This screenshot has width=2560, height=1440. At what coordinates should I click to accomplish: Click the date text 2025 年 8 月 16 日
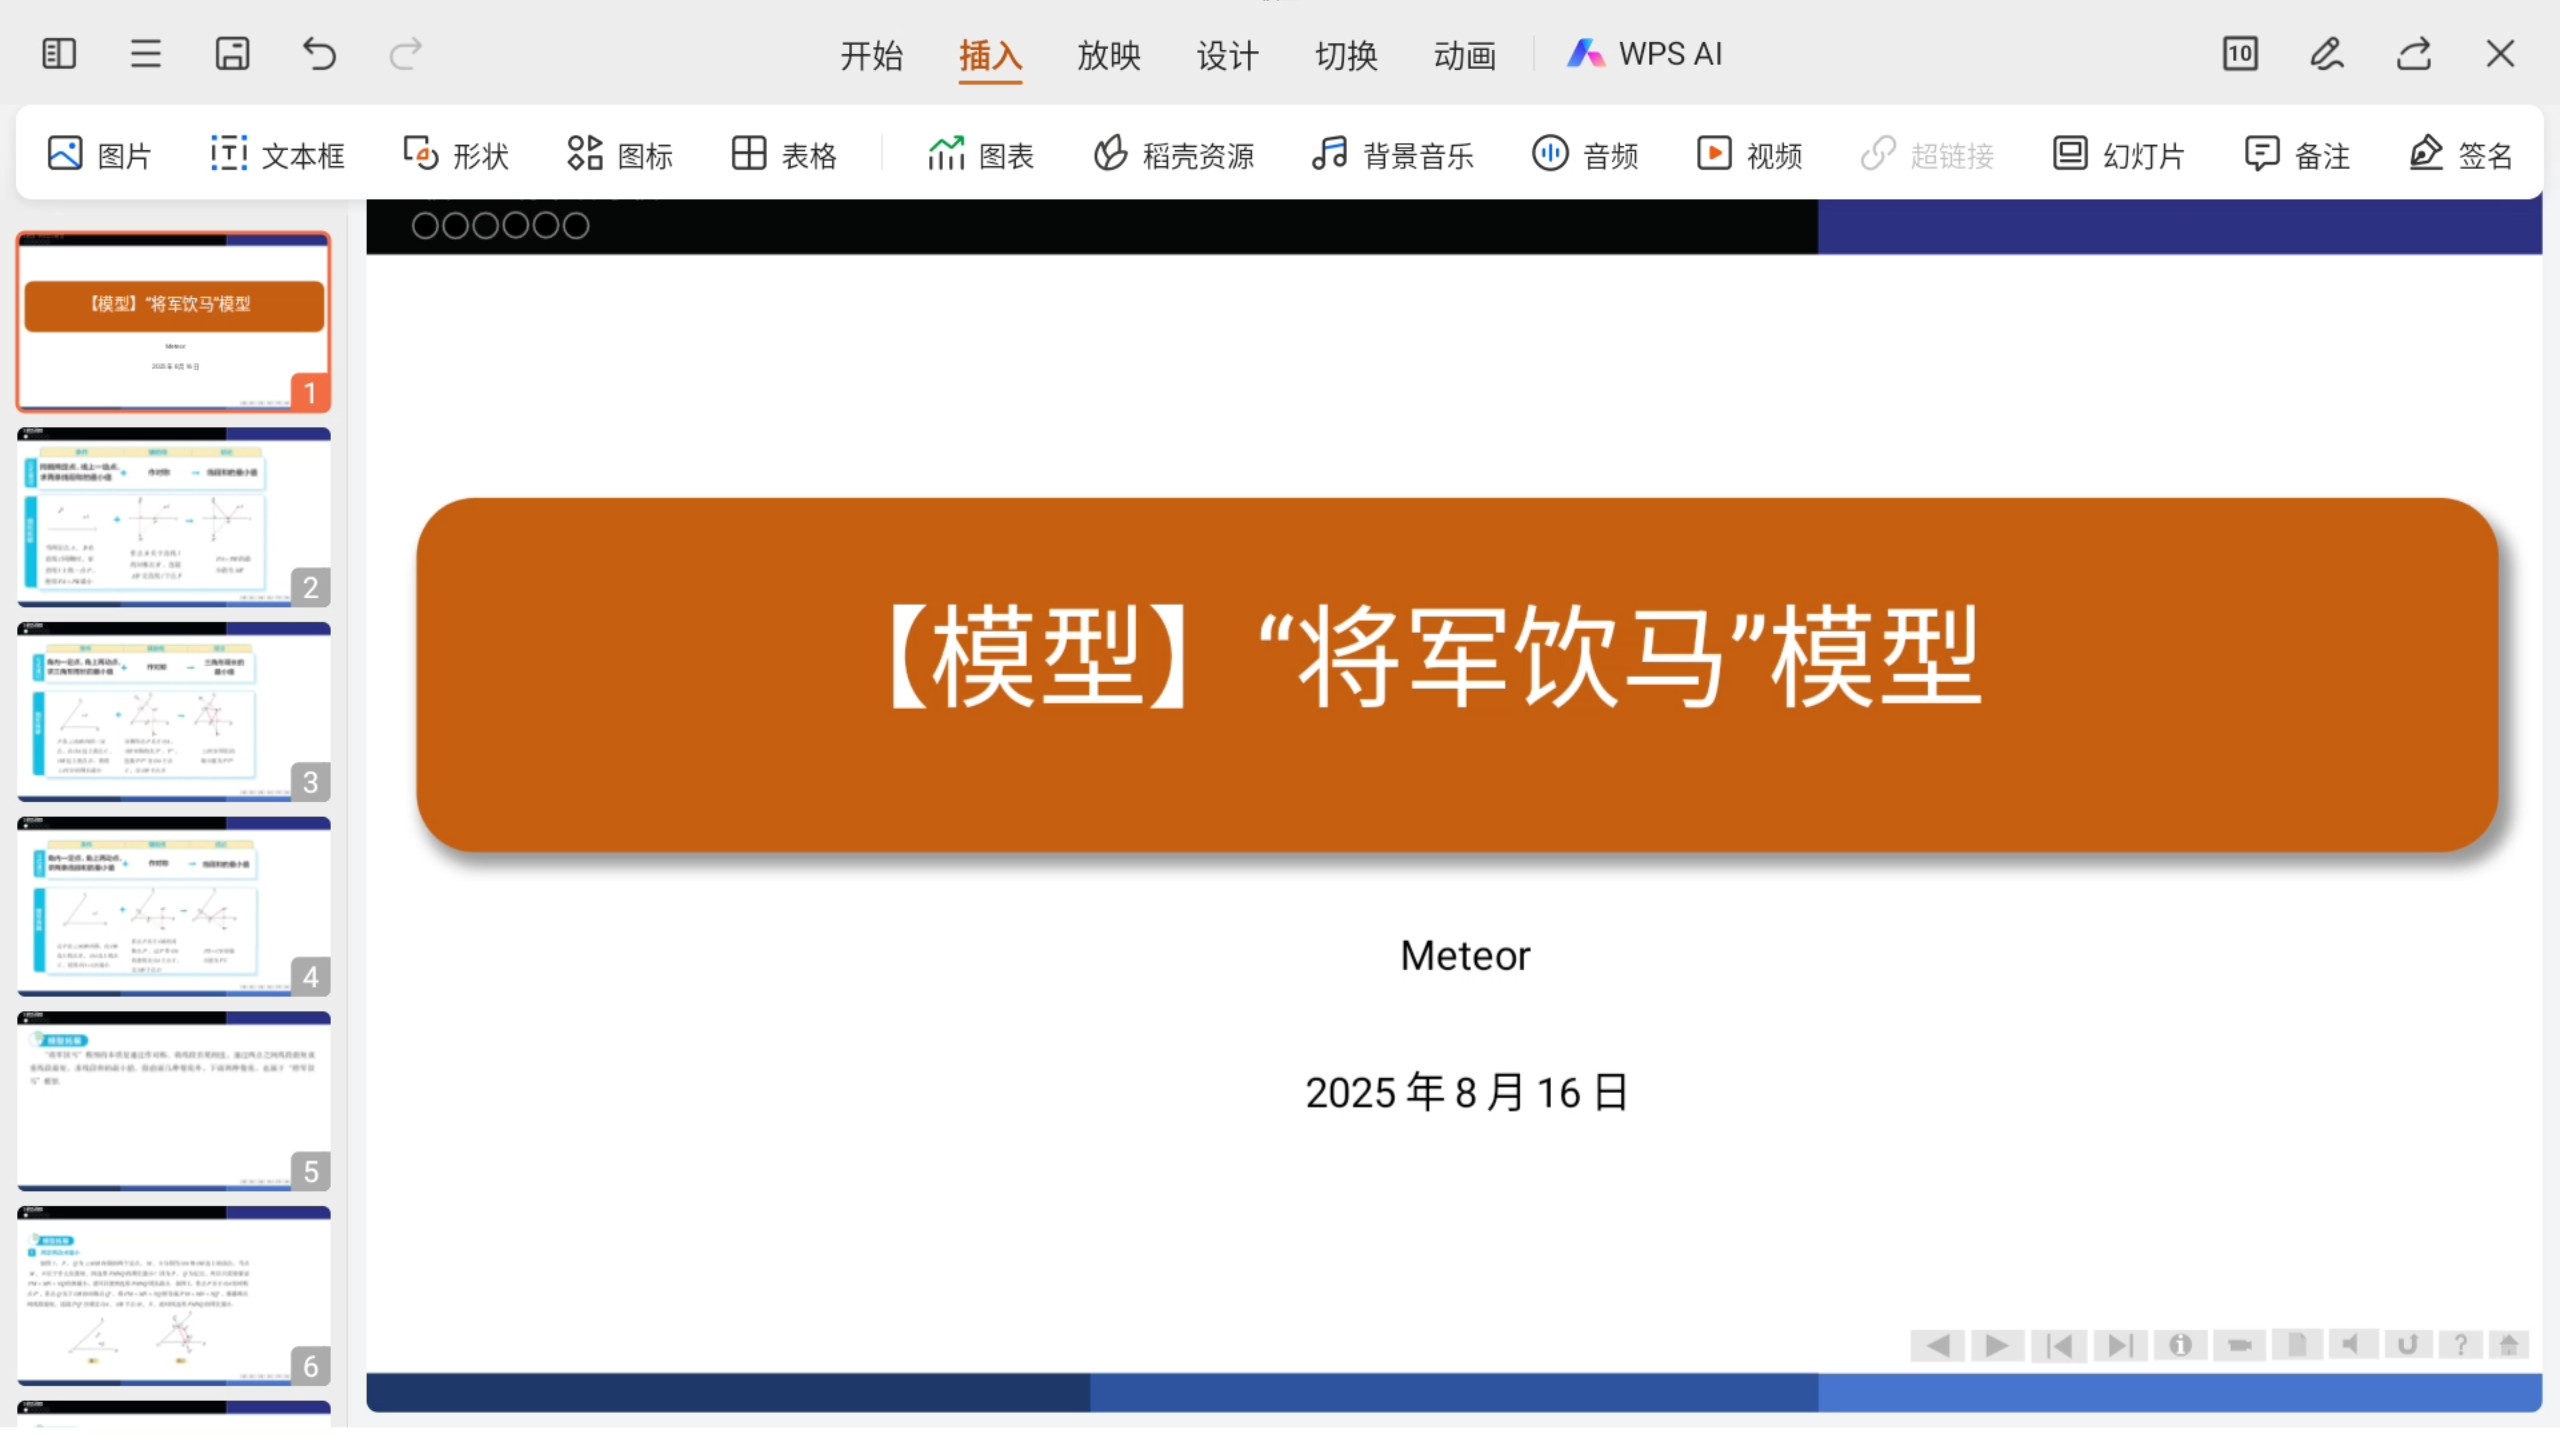pyautogui.click(x=1467, y=1092)
